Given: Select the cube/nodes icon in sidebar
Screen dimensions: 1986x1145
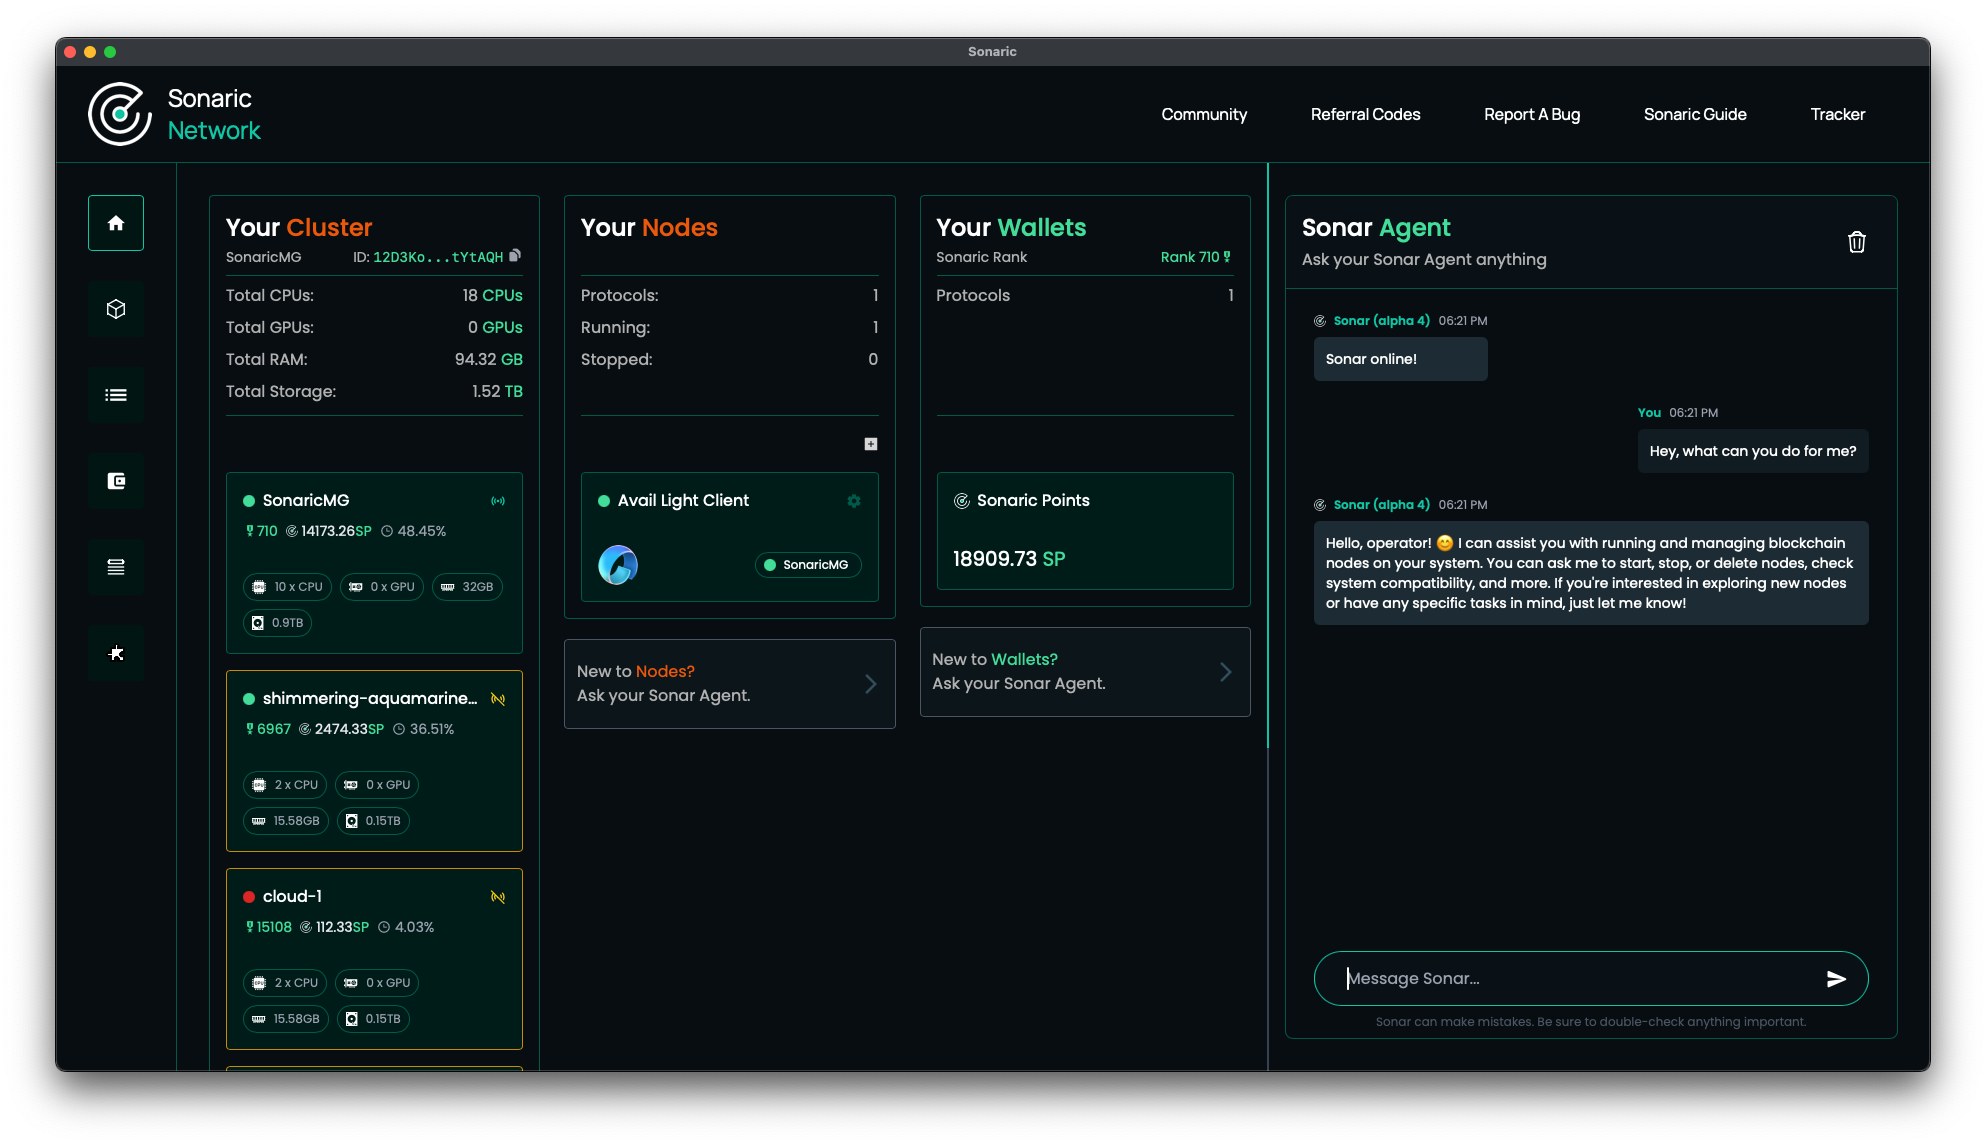Looking at the screenshot, I should (116, 308).
